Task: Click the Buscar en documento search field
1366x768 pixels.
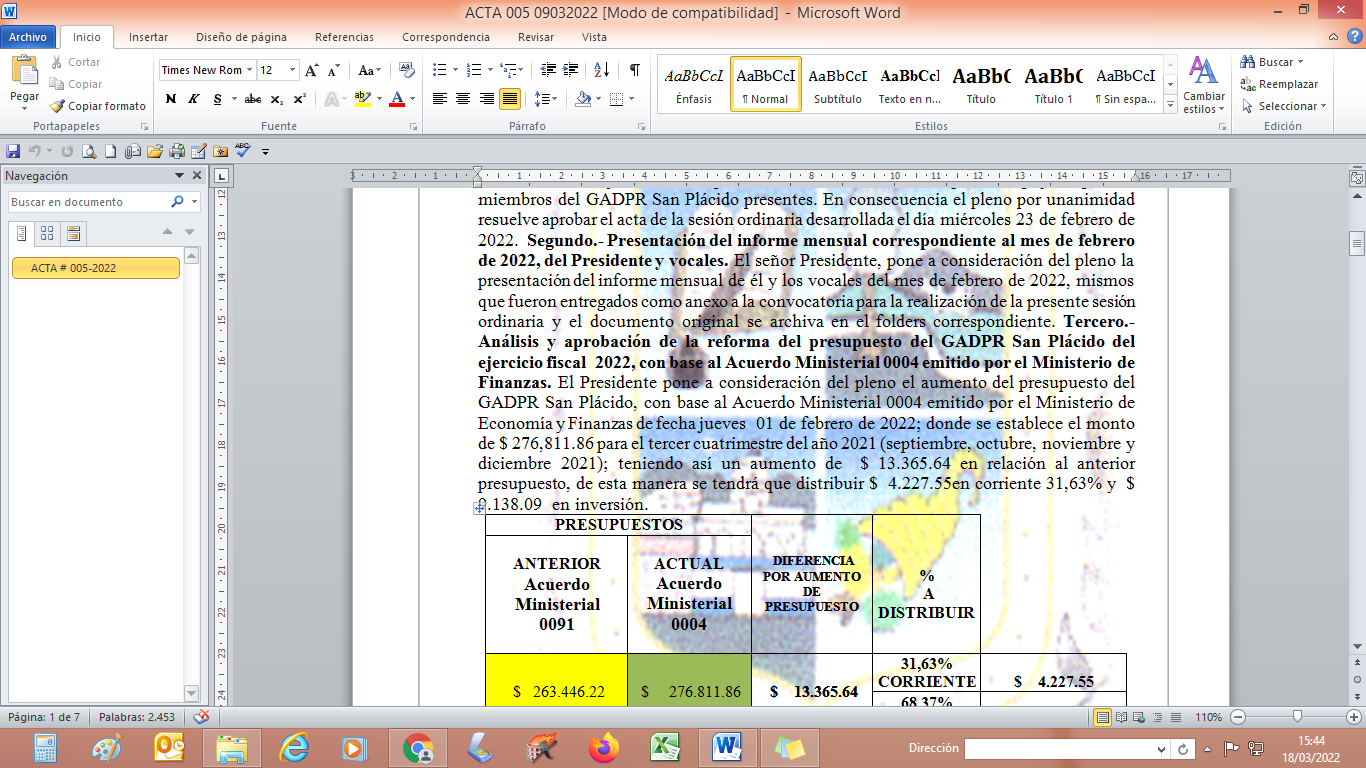Action: pos(88,202)
